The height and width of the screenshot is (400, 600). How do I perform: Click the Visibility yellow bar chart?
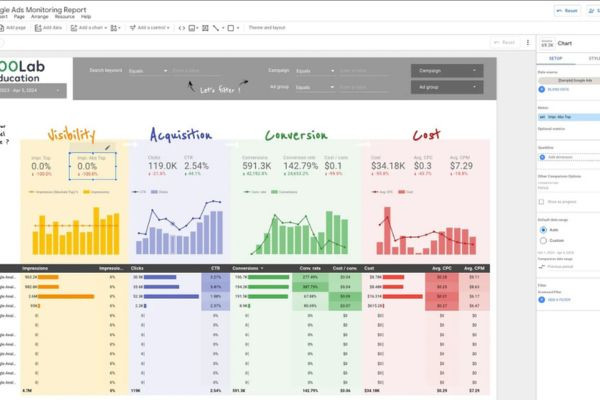tap(75, 231)
